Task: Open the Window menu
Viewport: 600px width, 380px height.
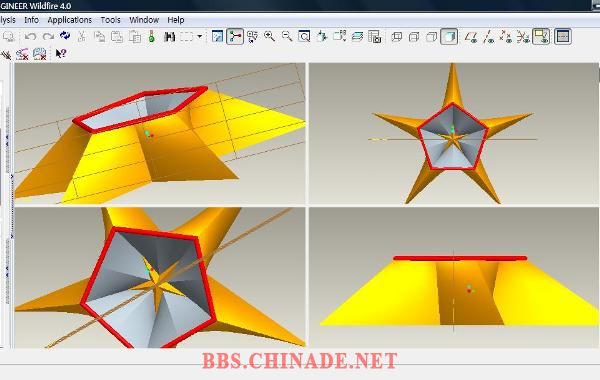Action: [x=144, y=20]
